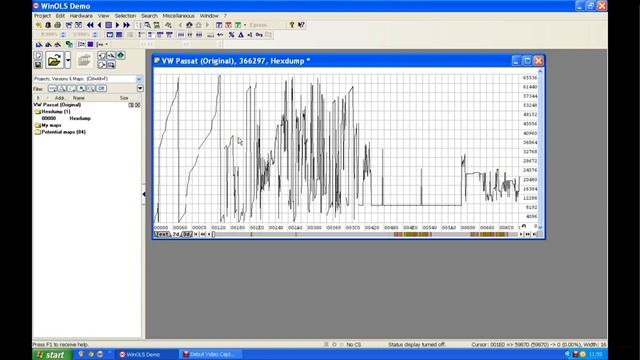Click the hexdump scrollbar right arrow

click(x=521, y=234)
